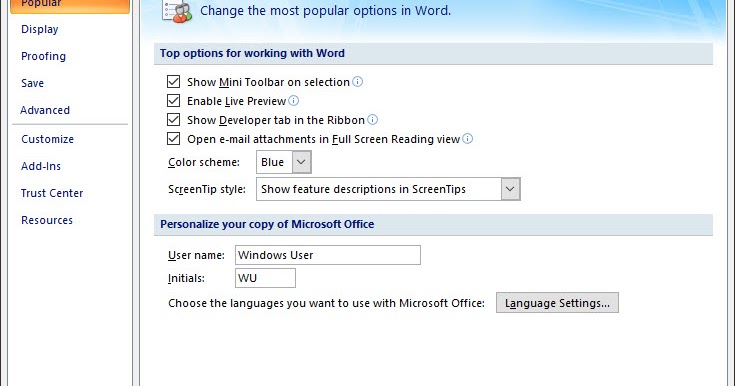The image size is (735, 386).
Task: Open the Trust Center section
Action: [52, 193]
